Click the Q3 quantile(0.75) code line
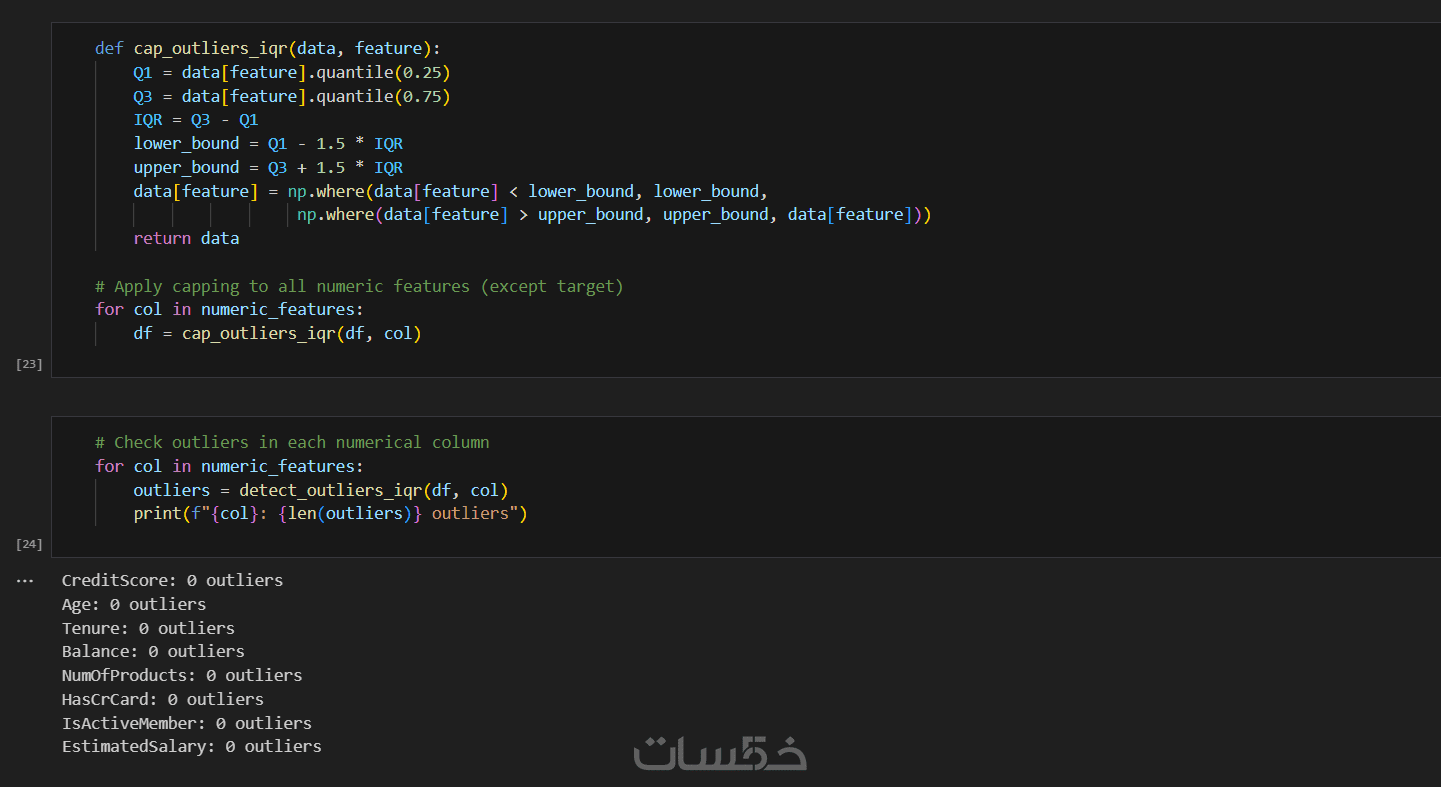This screenshot has height=787, width=1441. click(291, 96)
